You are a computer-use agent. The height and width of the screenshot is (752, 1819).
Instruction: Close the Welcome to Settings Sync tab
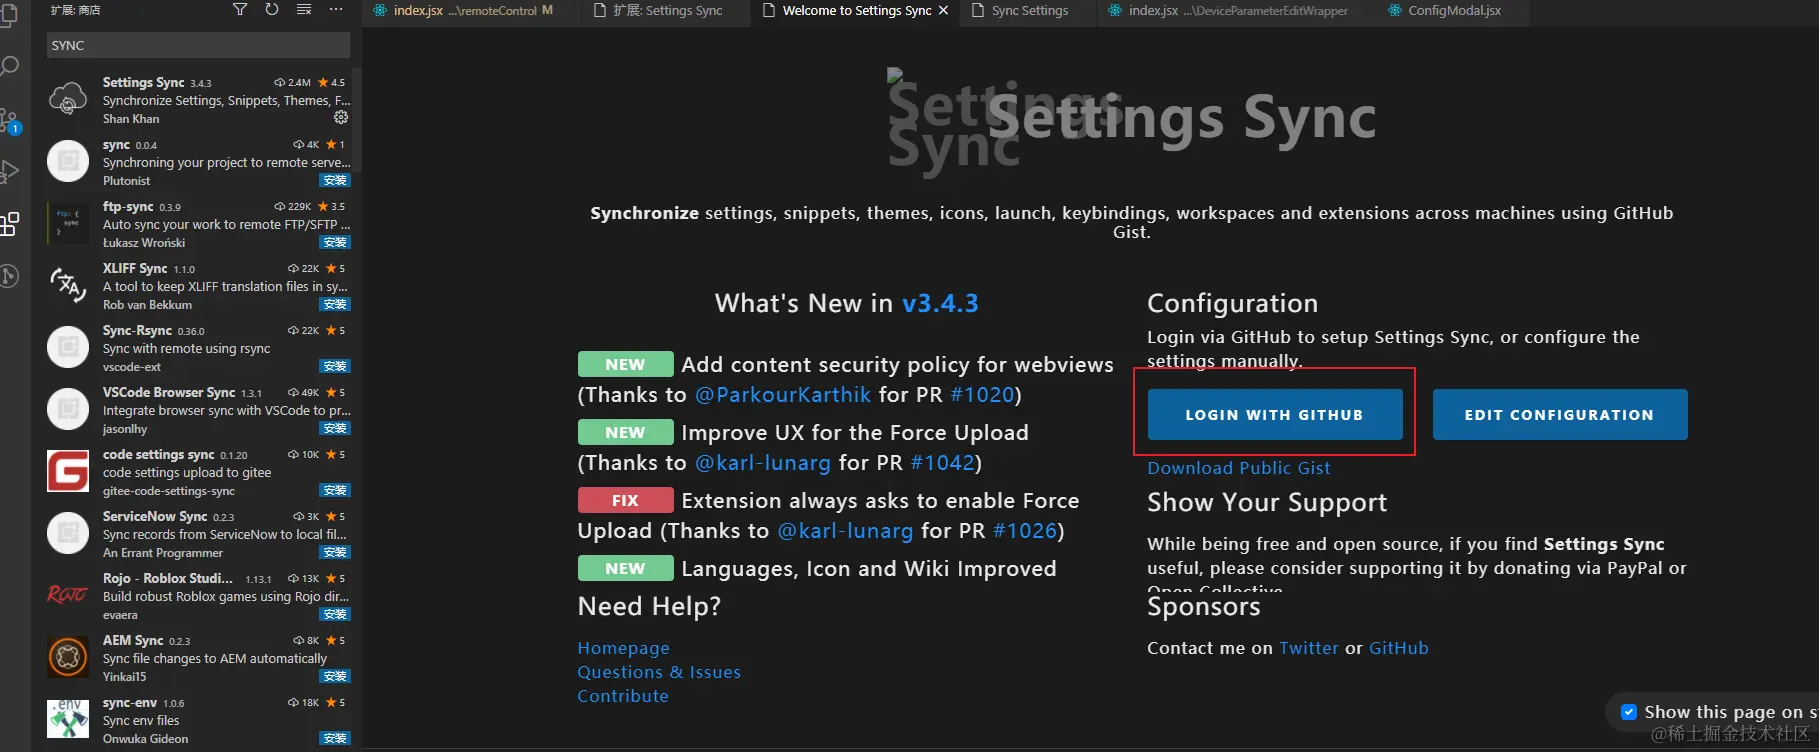pos(943,11)
